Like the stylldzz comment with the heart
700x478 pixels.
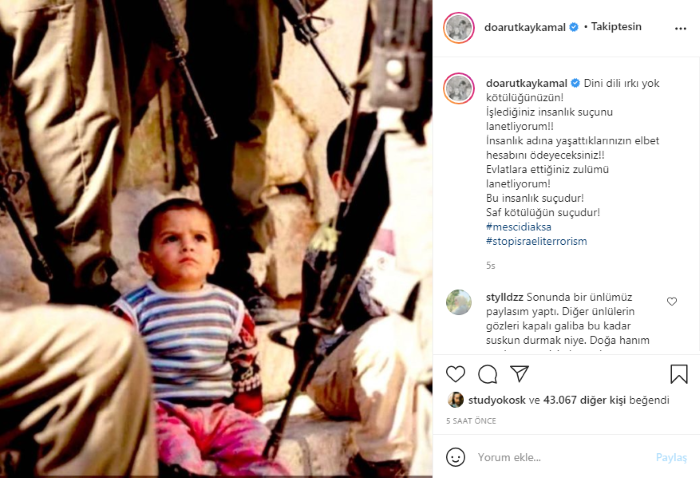click(672, 302)
